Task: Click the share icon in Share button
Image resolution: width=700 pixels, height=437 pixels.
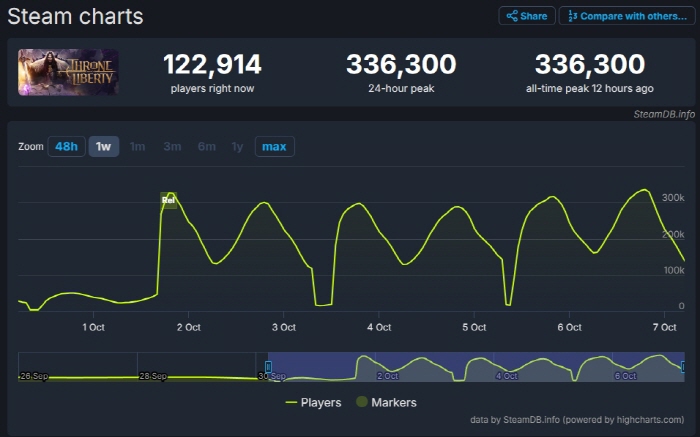Action: click(512, 16)
